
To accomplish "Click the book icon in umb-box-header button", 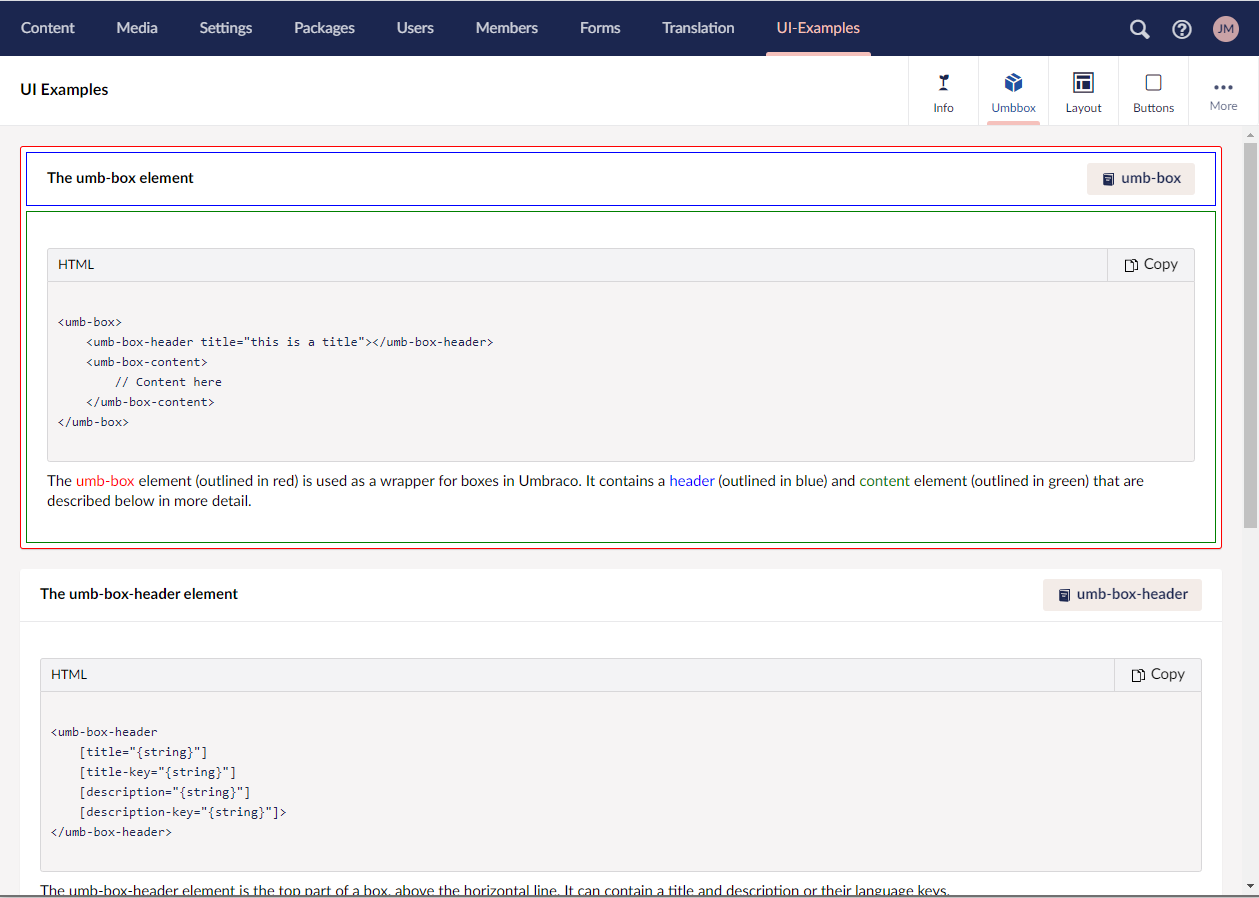I will coord(1064,595).
